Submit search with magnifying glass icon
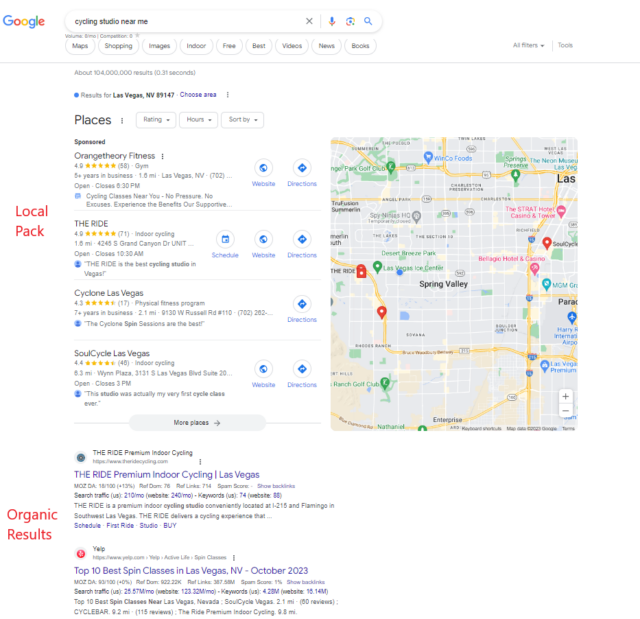The image size is (640, 619). [x=368, y=21]
